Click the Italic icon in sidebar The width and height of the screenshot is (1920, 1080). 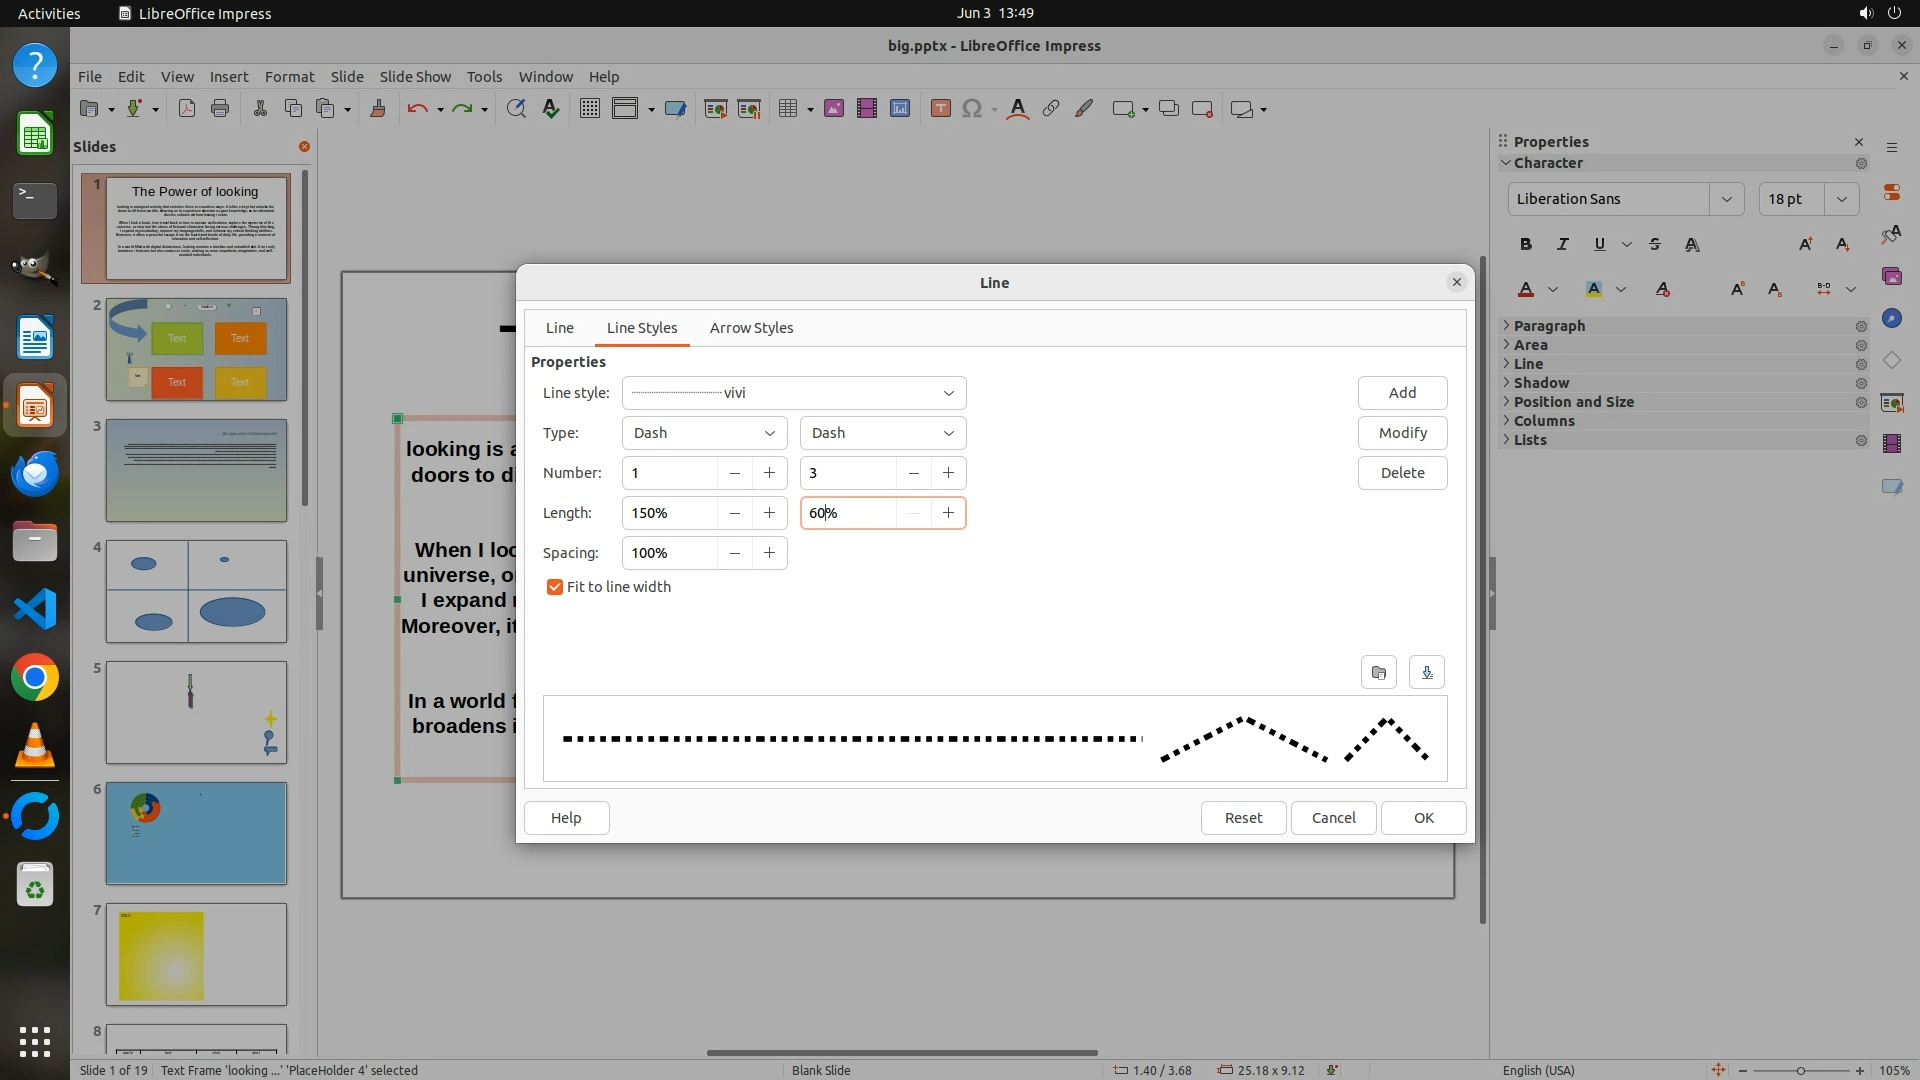click(1562, 244)
